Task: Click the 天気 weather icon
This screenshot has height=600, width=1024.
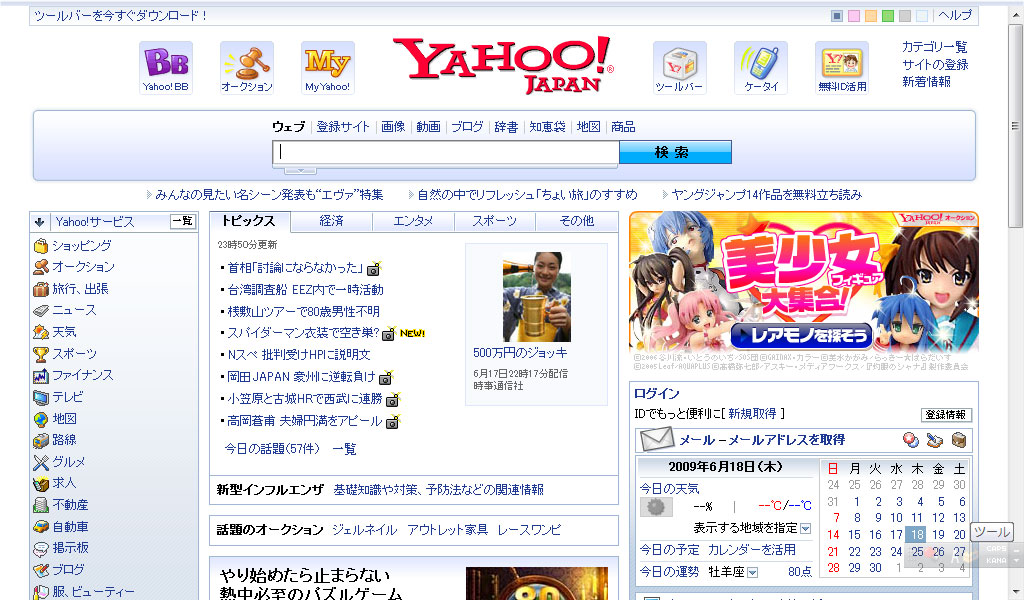Action: 41,332
